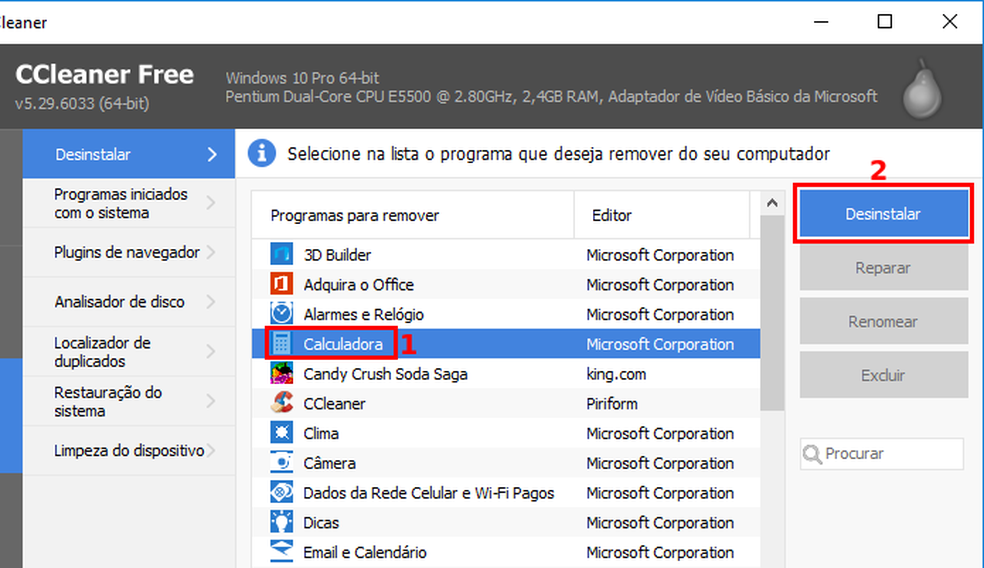
Task: Select the Calculadora entry
Action: tap(506, 343)
